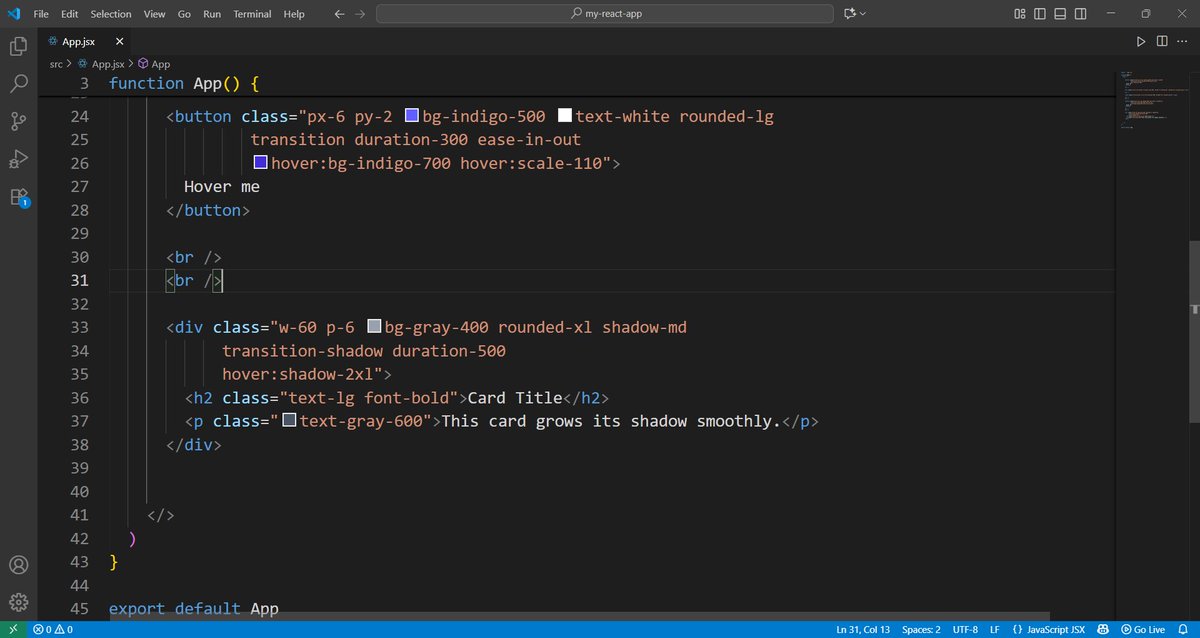The width and height of the screenshot is (1200, 638).
Task: Open the Run menu
Action: pyautogui.click(x=212, y=14)
